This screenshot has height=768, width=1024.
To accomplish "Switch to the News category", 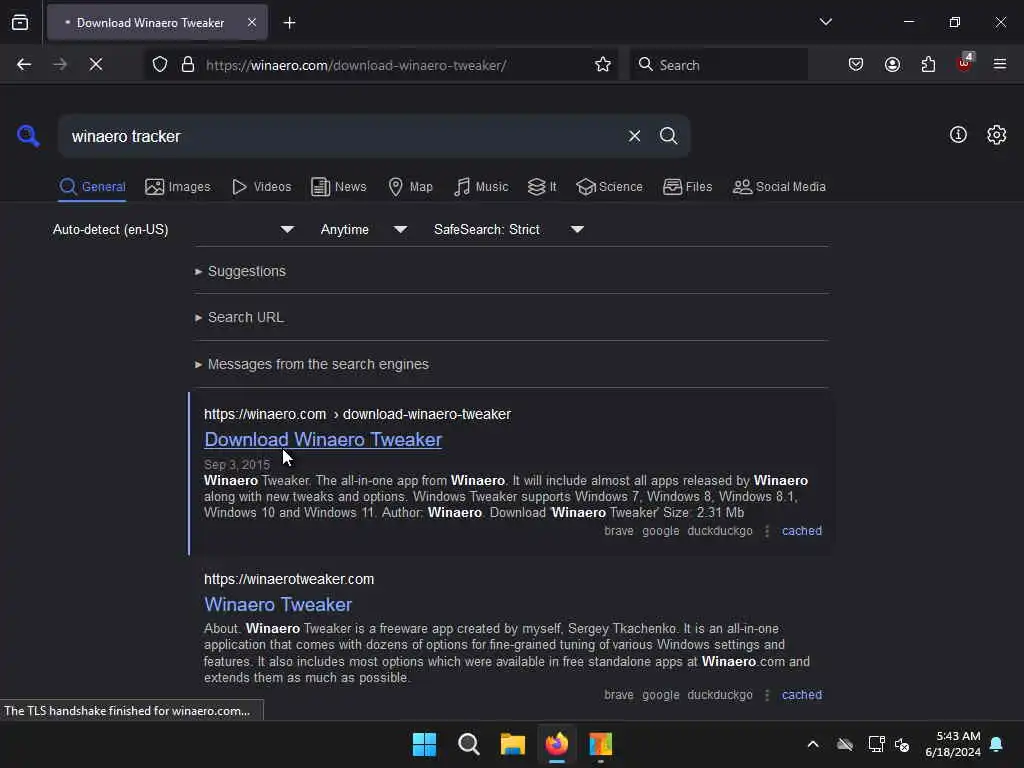I will [338, 187].
